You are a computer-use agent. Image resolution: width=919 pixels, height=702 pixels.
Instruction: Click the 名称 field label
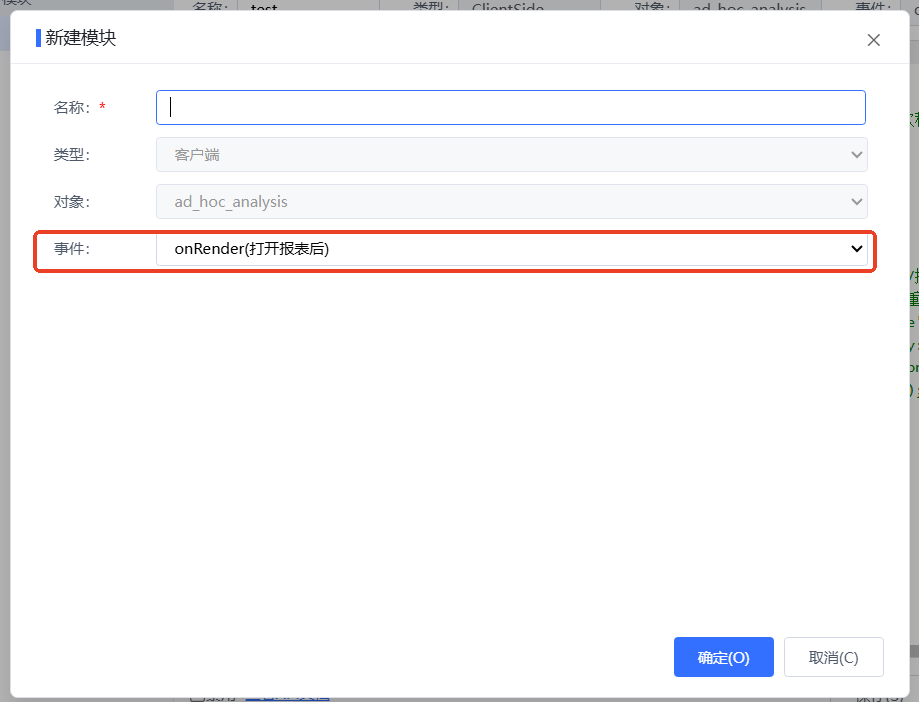[72, 107]
